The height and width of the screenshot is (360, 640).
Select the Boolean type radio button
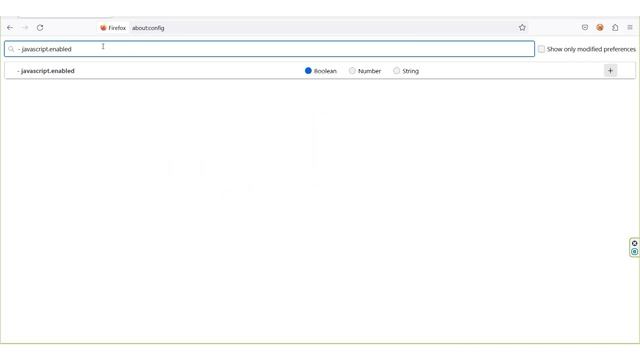(x=308, y=71)
